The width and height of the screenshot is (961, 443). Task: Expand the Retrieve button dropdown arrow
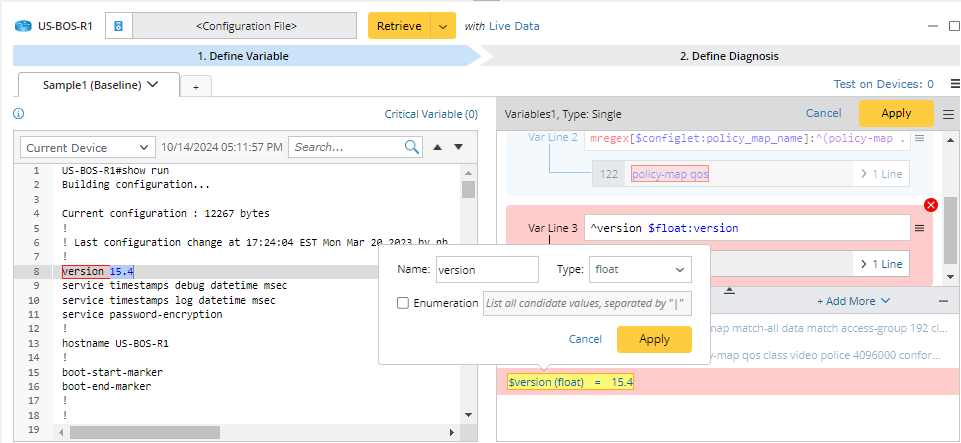coord(443,26)
